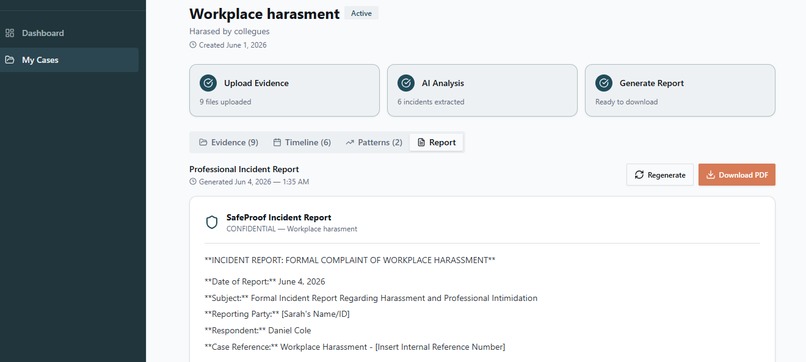This screenshot has height=362, width=806.
Task: Switch to the Patterns (2) tab
Action: (374, 142)
